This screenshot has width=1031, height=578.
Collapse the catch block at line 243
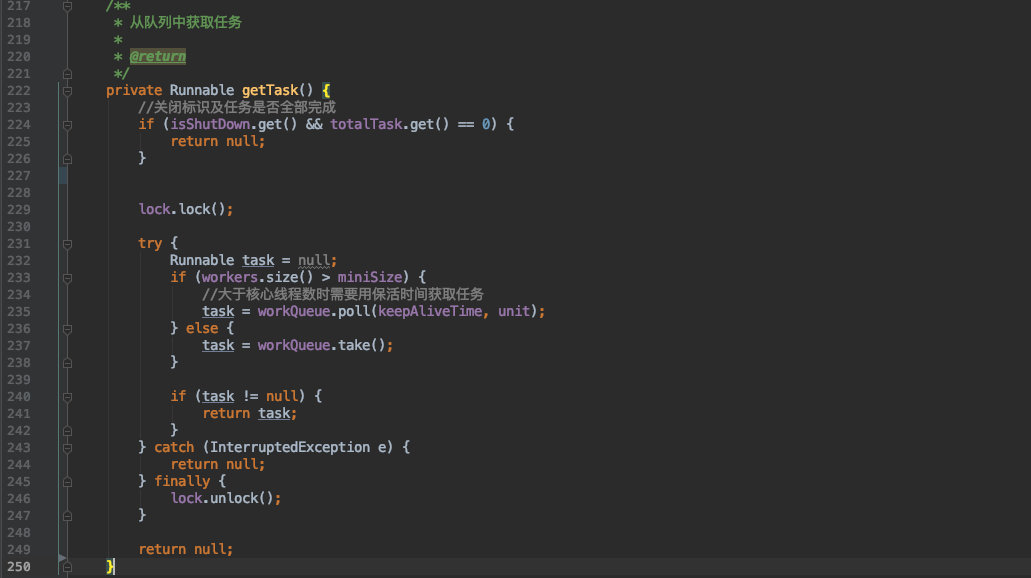(x=67, y=448)
